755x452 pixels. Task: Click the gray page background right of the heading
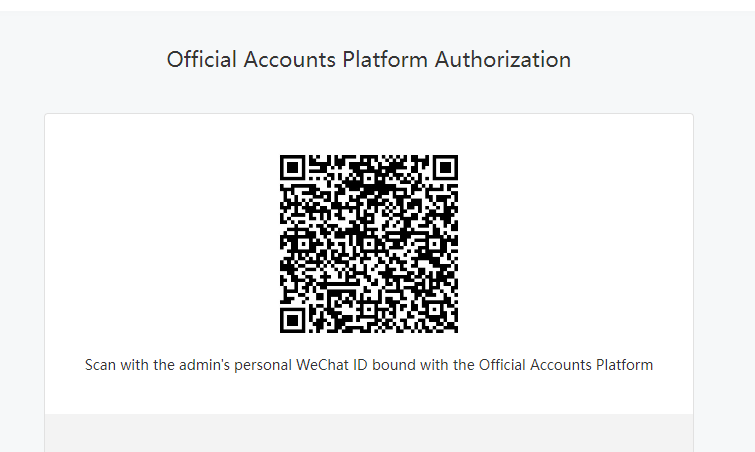[x=660, y=59]
